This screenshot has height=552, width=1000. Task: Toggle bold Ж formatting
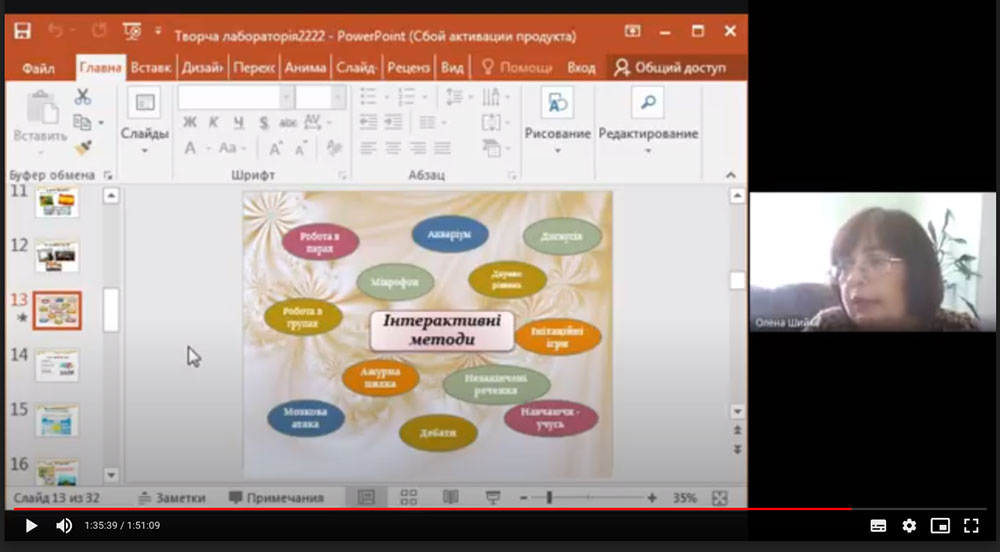[190, 122]
